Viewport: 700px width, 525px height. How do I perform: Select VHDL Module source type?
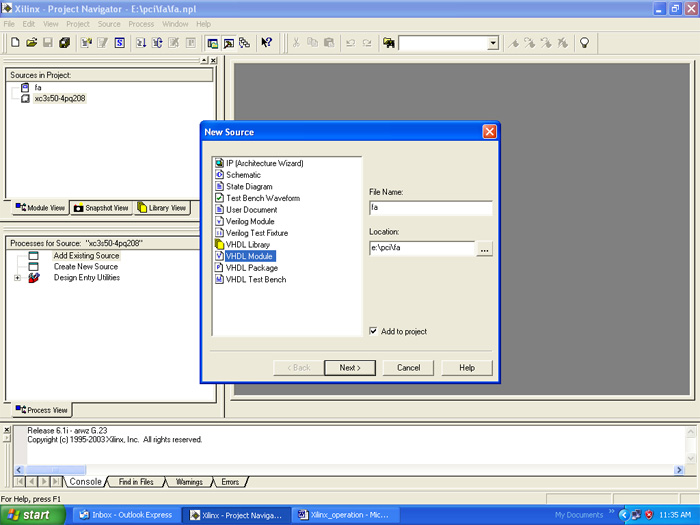[249, 256]
